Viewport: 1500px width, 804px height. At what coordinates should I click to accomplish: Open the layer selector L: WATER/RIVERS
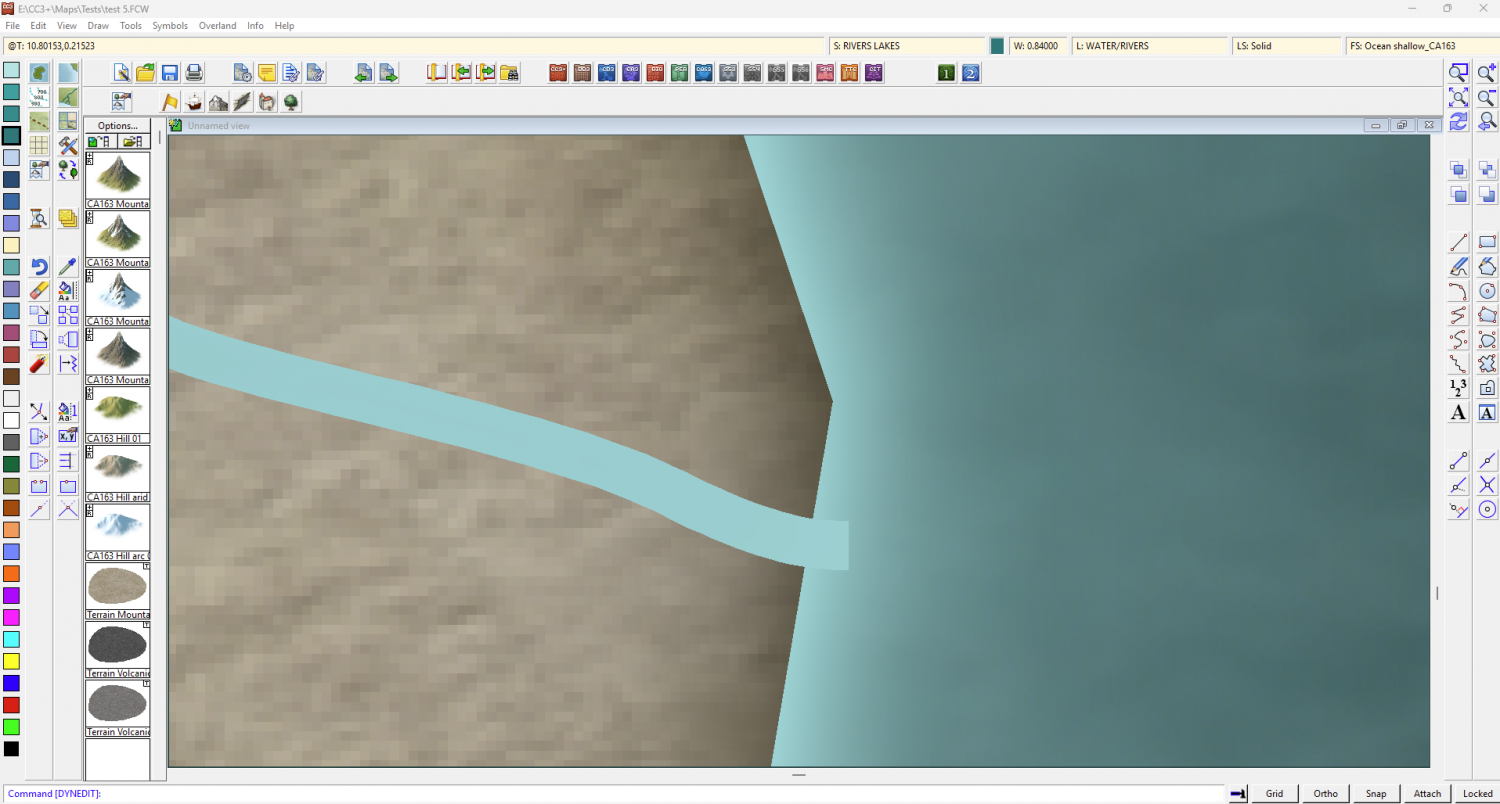(x=1150, y=46)
